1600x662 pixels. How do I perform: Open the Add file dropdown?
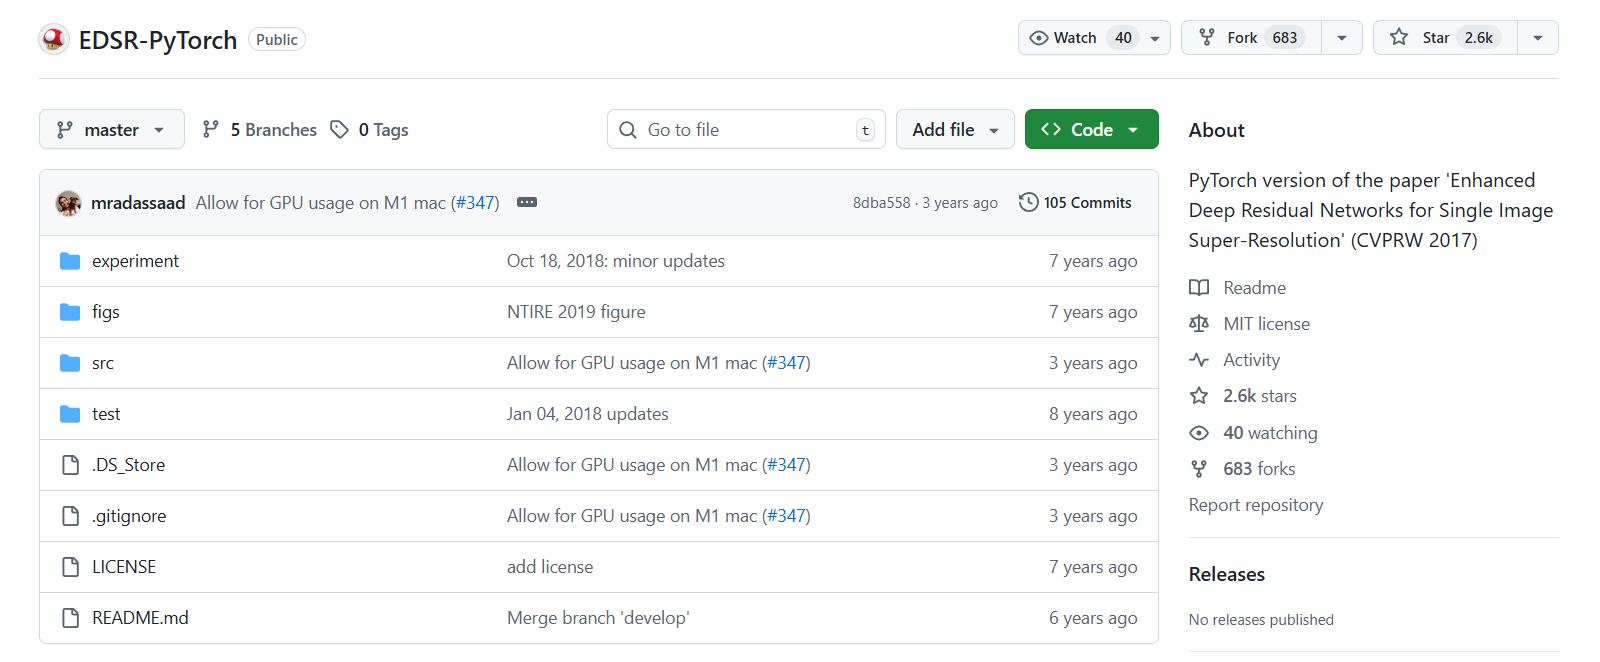(955, 129)
